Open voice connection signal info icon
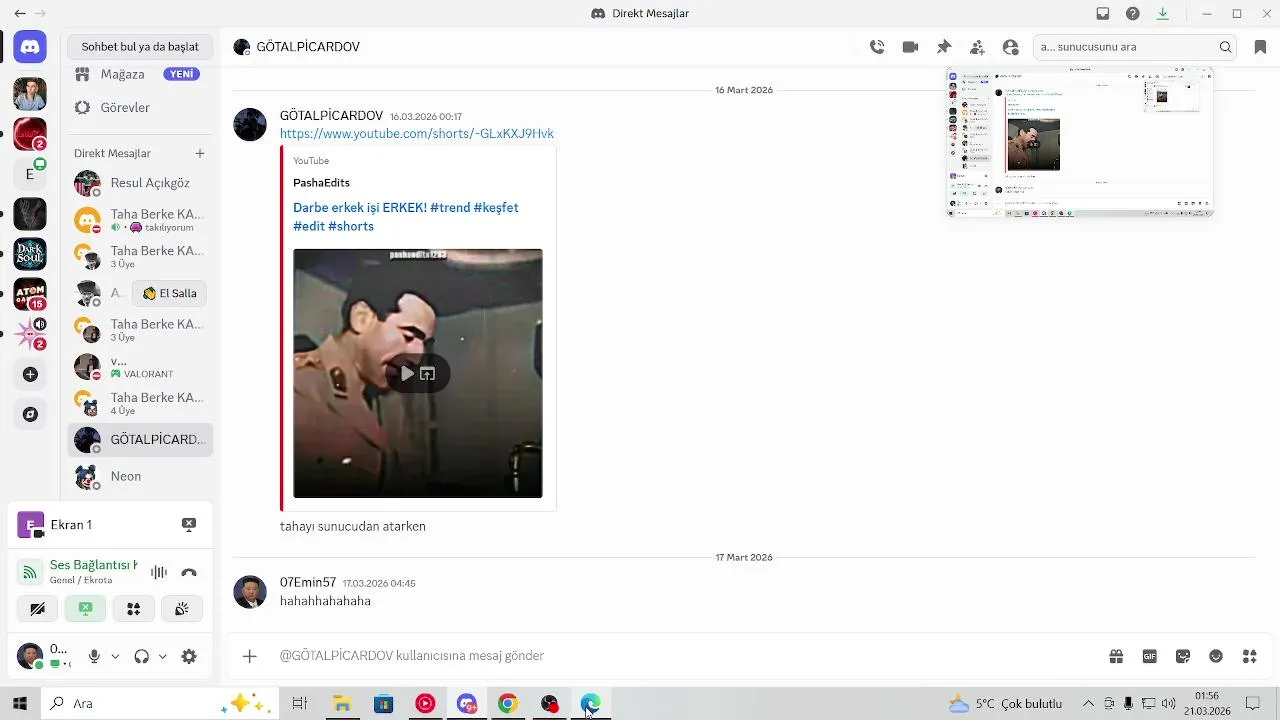The image size is (1280, 720). click(x=30, y=573)
